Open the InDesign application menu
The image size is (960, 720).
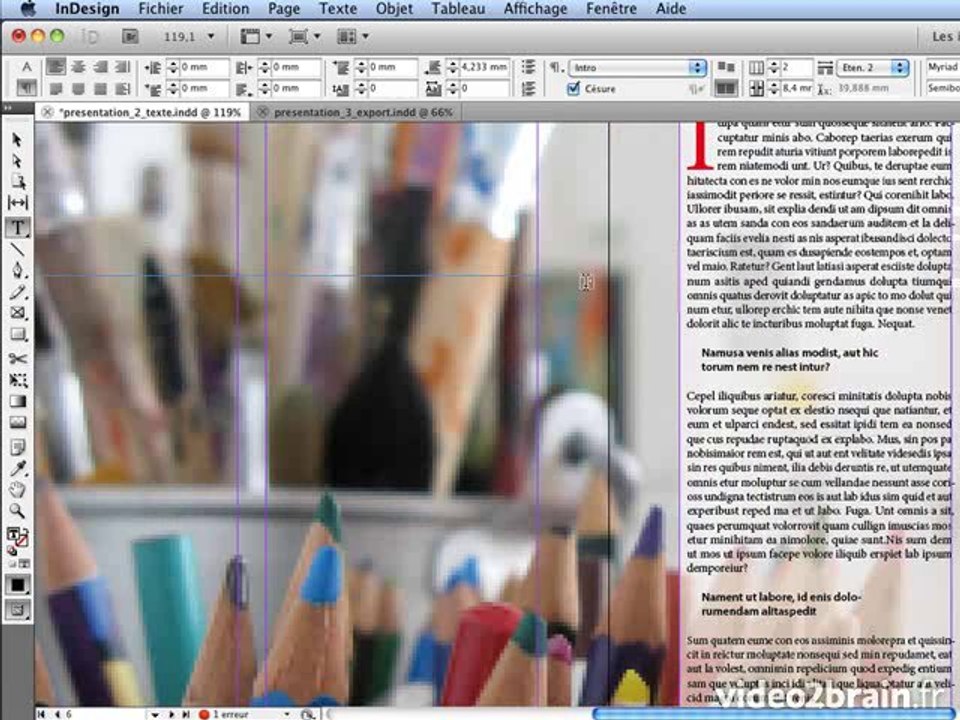[x=87, y=9]
